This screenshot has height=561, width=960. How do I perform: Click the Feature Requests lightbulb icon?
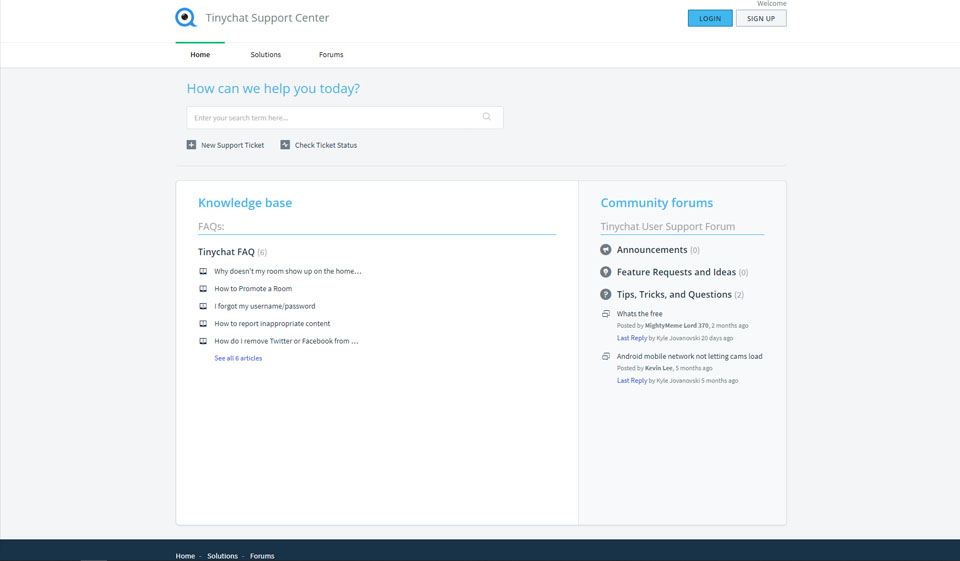click(x=606, y=272)
